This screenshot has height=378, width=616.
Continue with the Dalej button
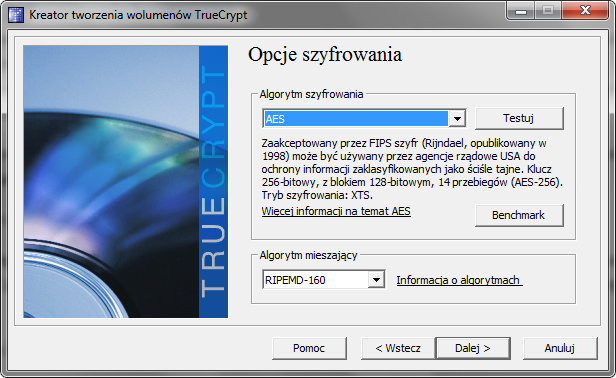pyautogui.click(x=473, y=348)
